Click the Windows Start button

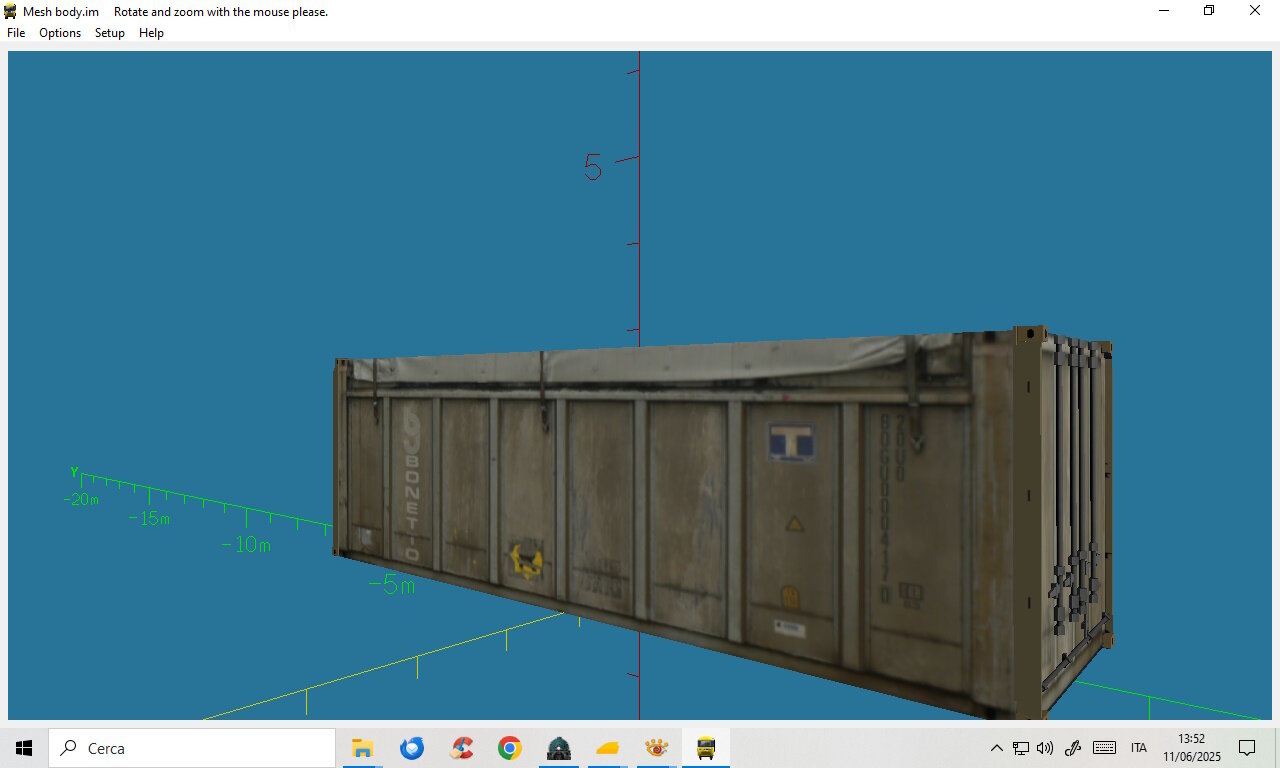click(x=24, y=748)
